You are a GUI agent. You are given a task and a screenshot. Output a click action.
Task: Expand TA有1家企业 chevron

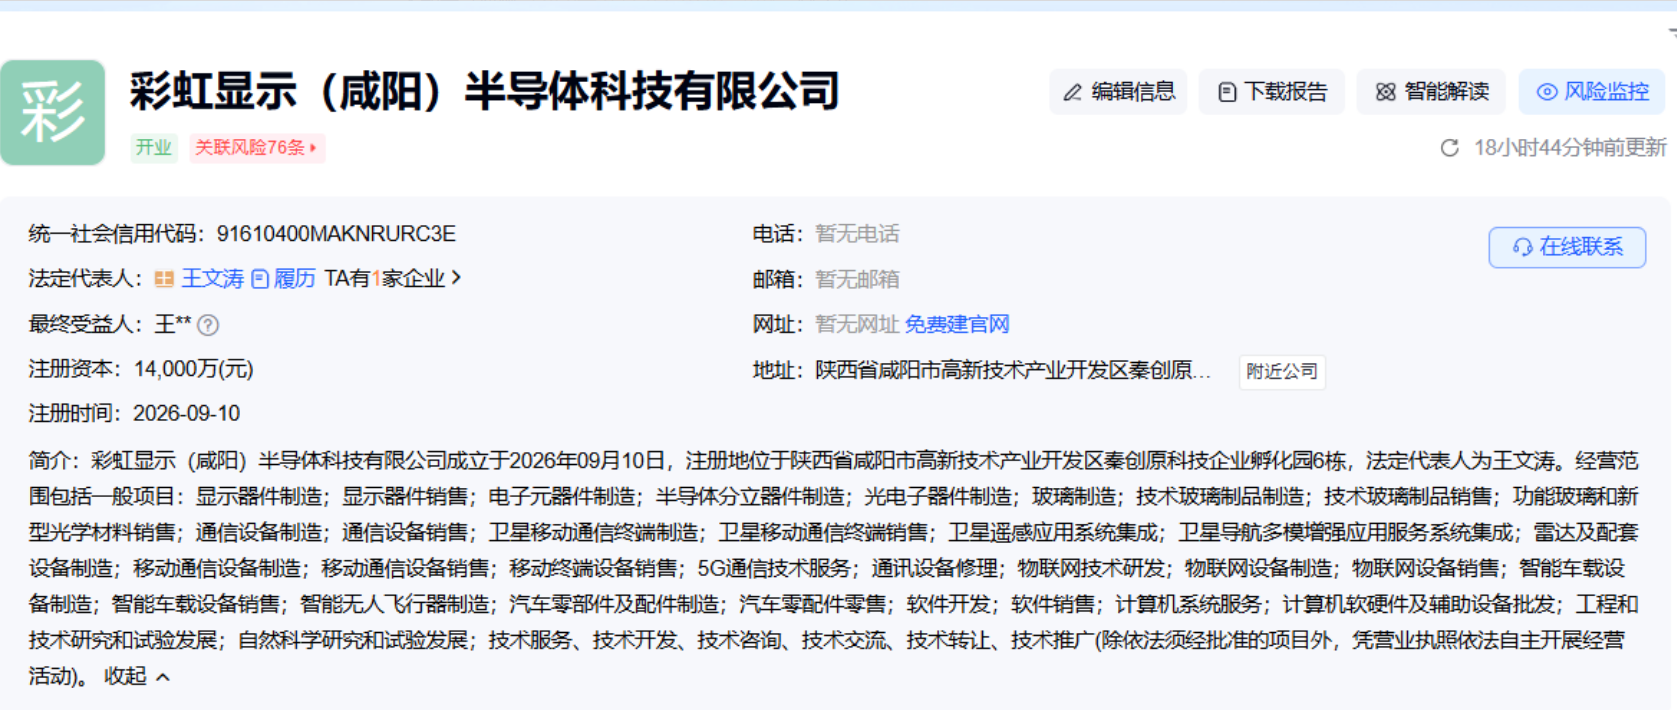(x=457, y=277)
